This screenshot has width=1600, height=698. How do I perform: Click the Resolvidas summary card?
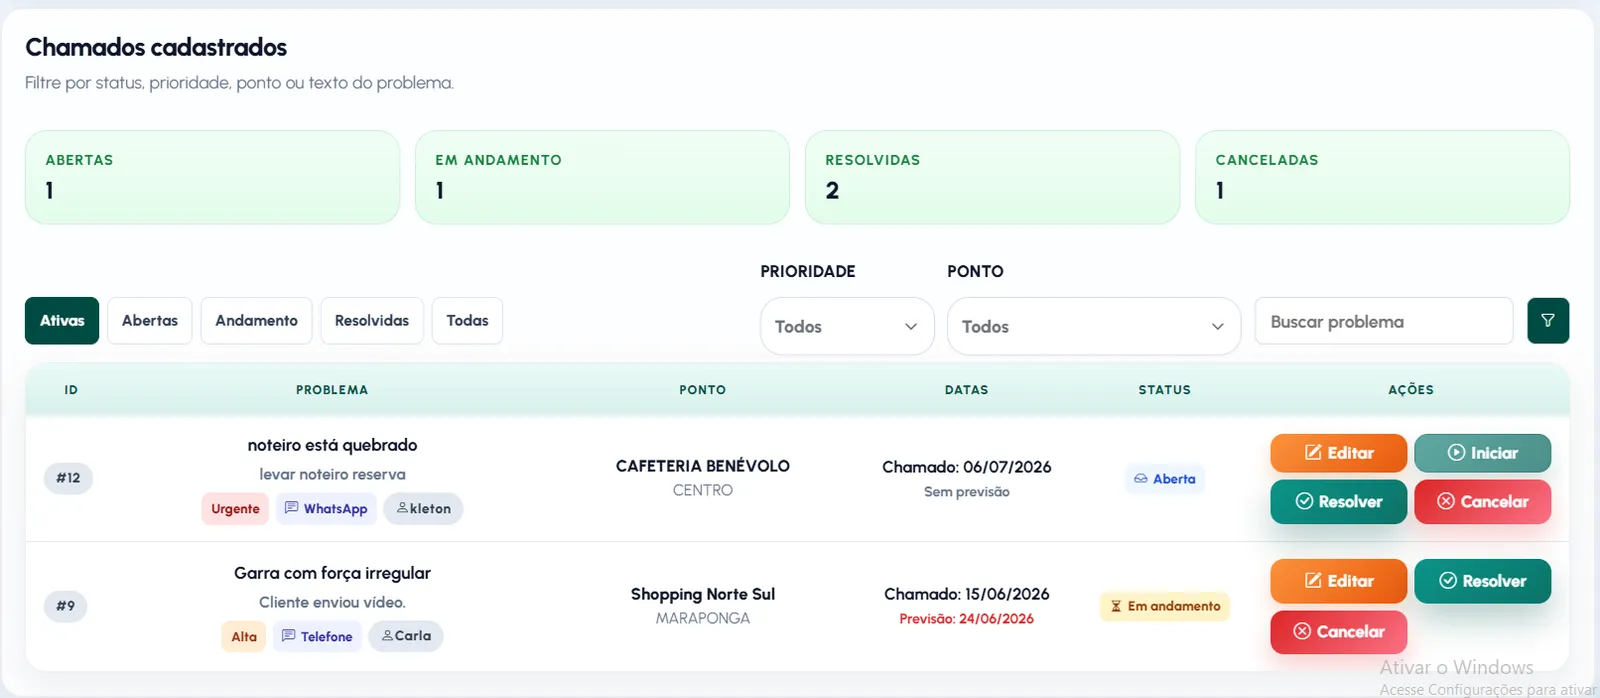pyautogui.click(x=992, y=177)
